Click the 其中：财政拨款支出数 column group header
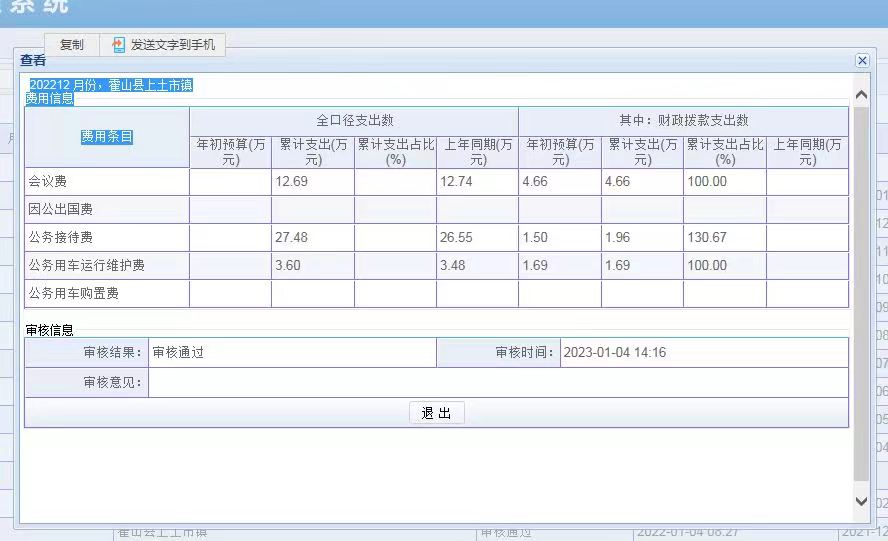The width and height of the screenshot is (888, 541). (x=683, y=121)
